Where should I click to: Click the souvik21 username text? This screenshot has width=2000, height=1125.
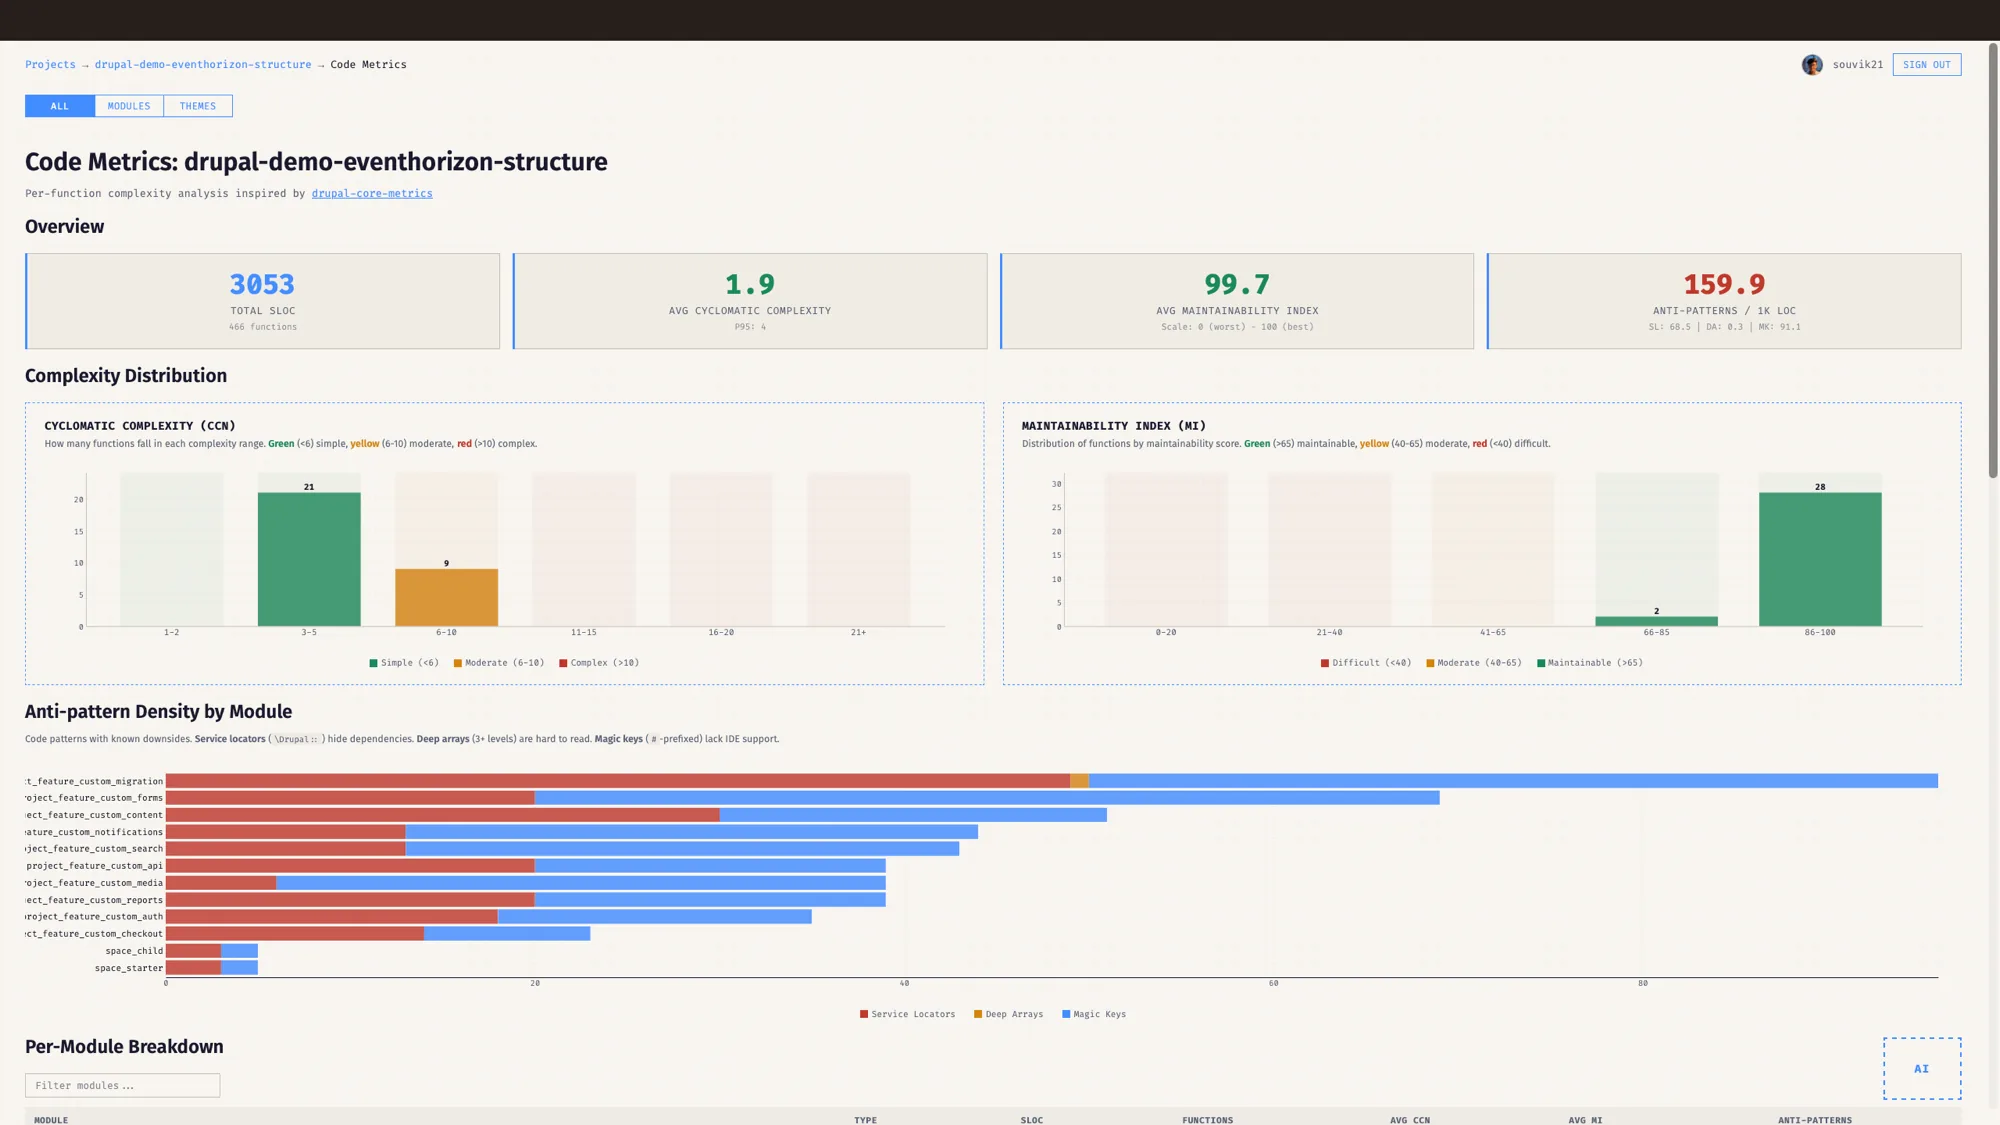click(x=1857, y=65)
